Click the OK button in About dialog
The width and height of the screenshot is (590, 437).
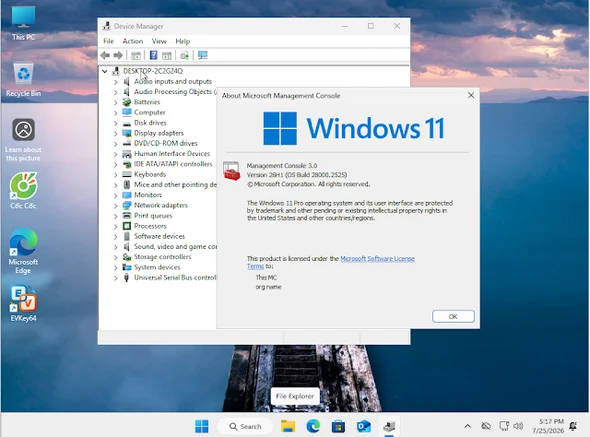pyautogui.click(x=453, y=317)
